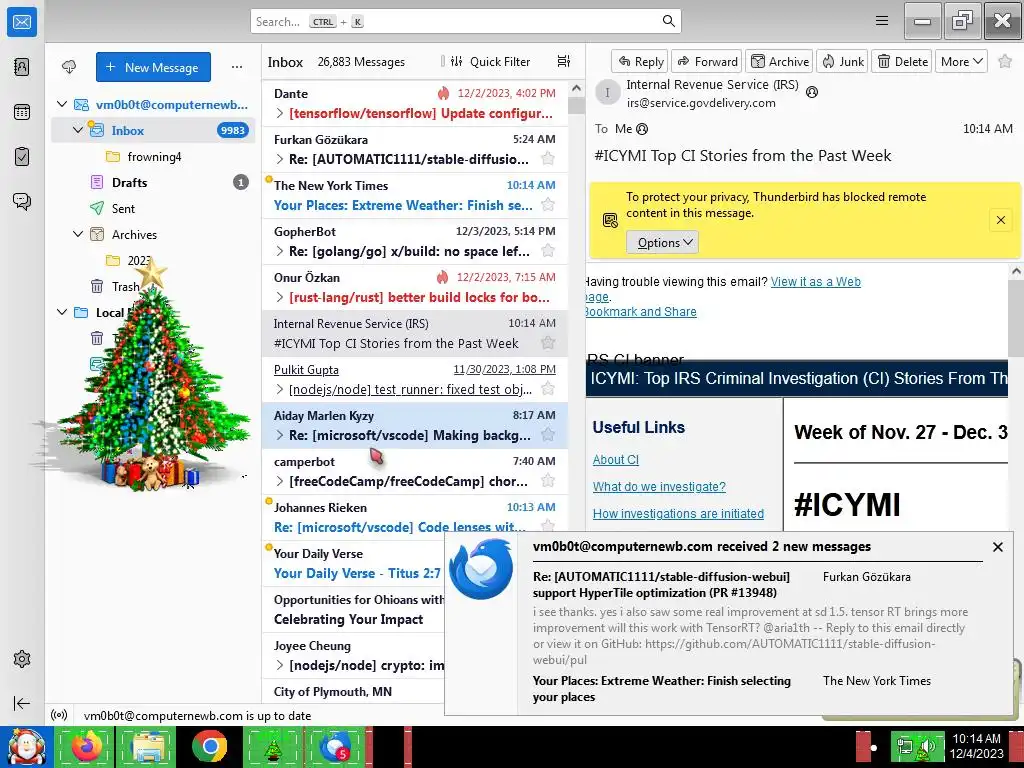
Task: Open message list display options
Action: [x=564, y=61]
